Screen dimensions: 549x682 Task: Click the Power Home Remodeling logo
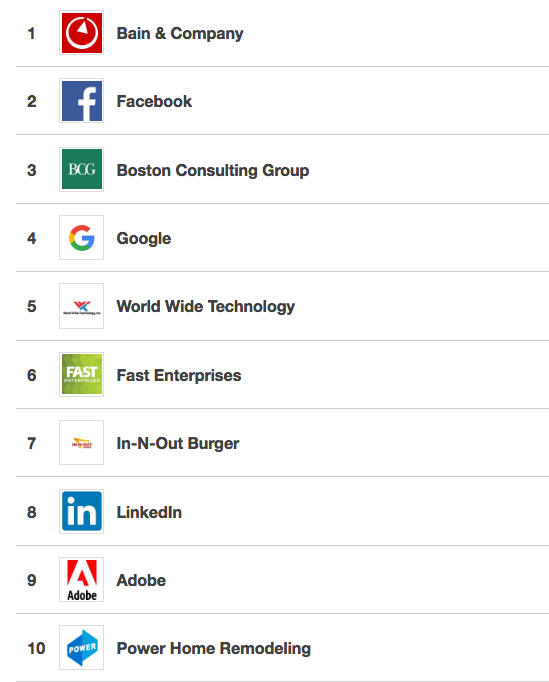click(81, 648)
